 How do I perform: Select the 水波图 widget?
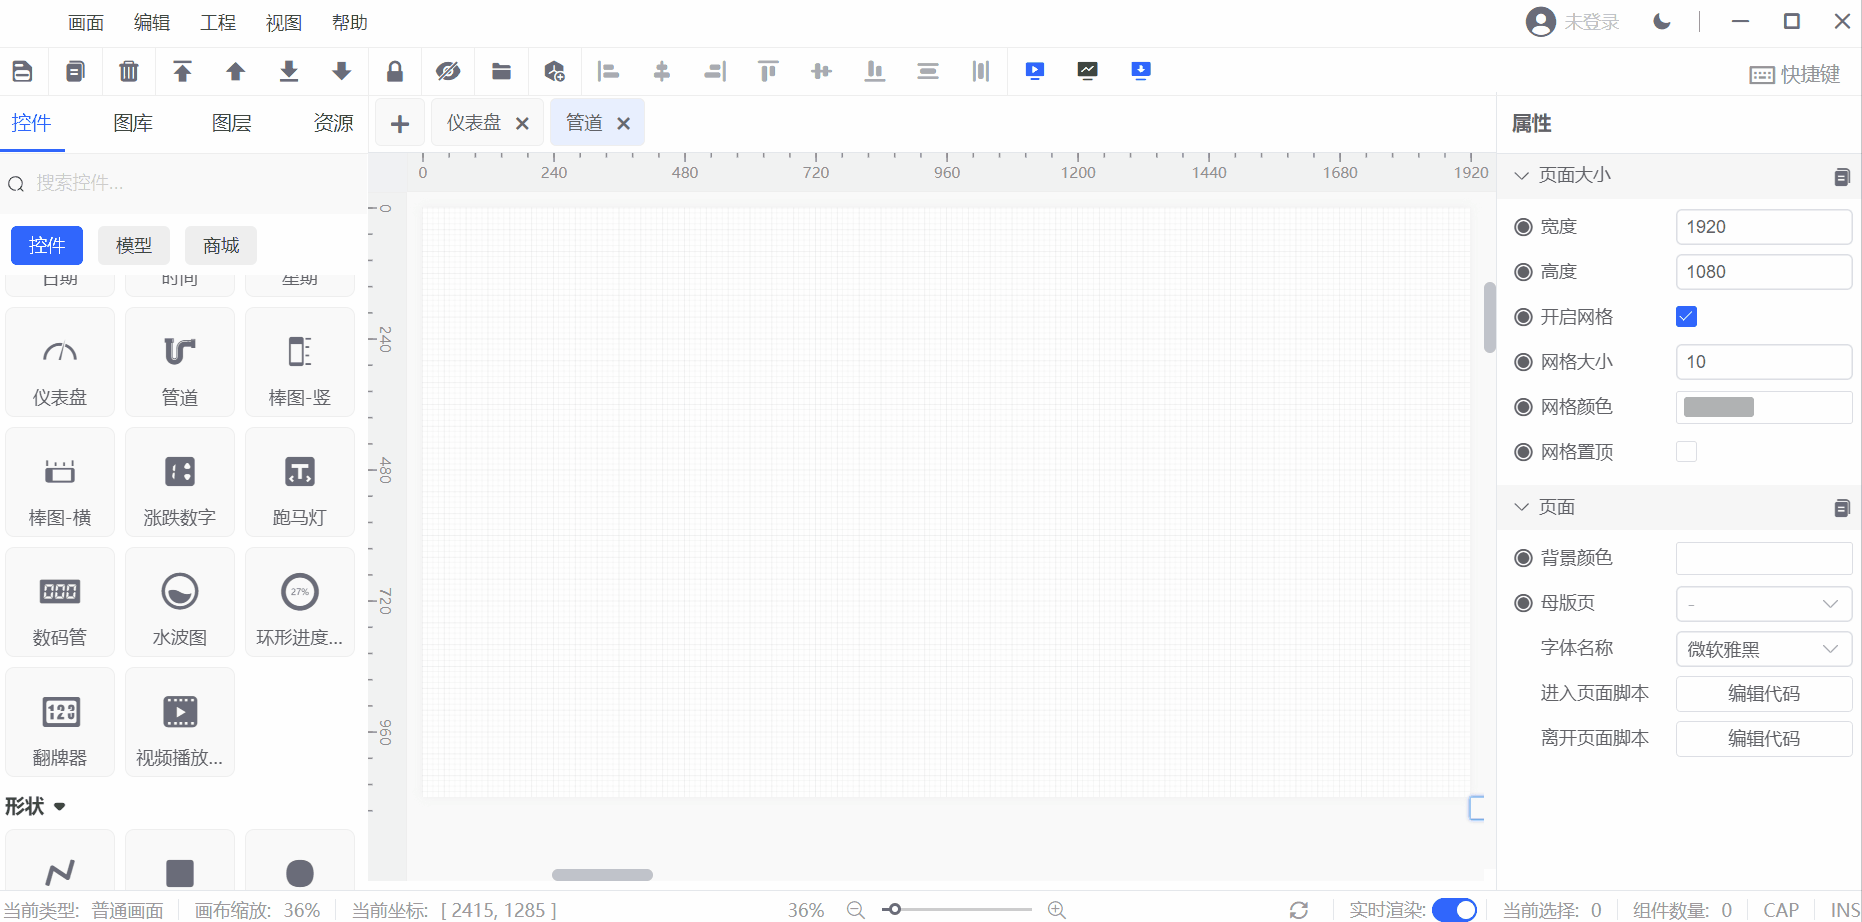coord(180,603)
